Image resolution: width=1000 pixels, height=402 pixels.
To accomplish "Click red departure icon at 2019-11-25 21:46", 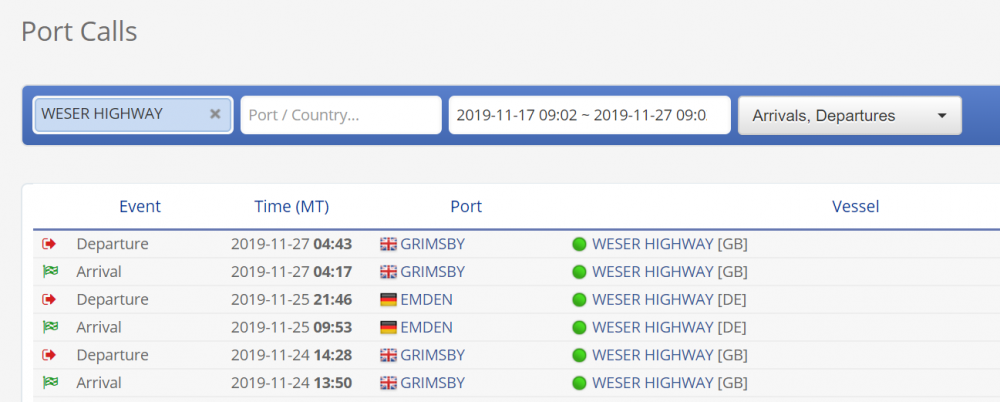I will pos(49,299).
